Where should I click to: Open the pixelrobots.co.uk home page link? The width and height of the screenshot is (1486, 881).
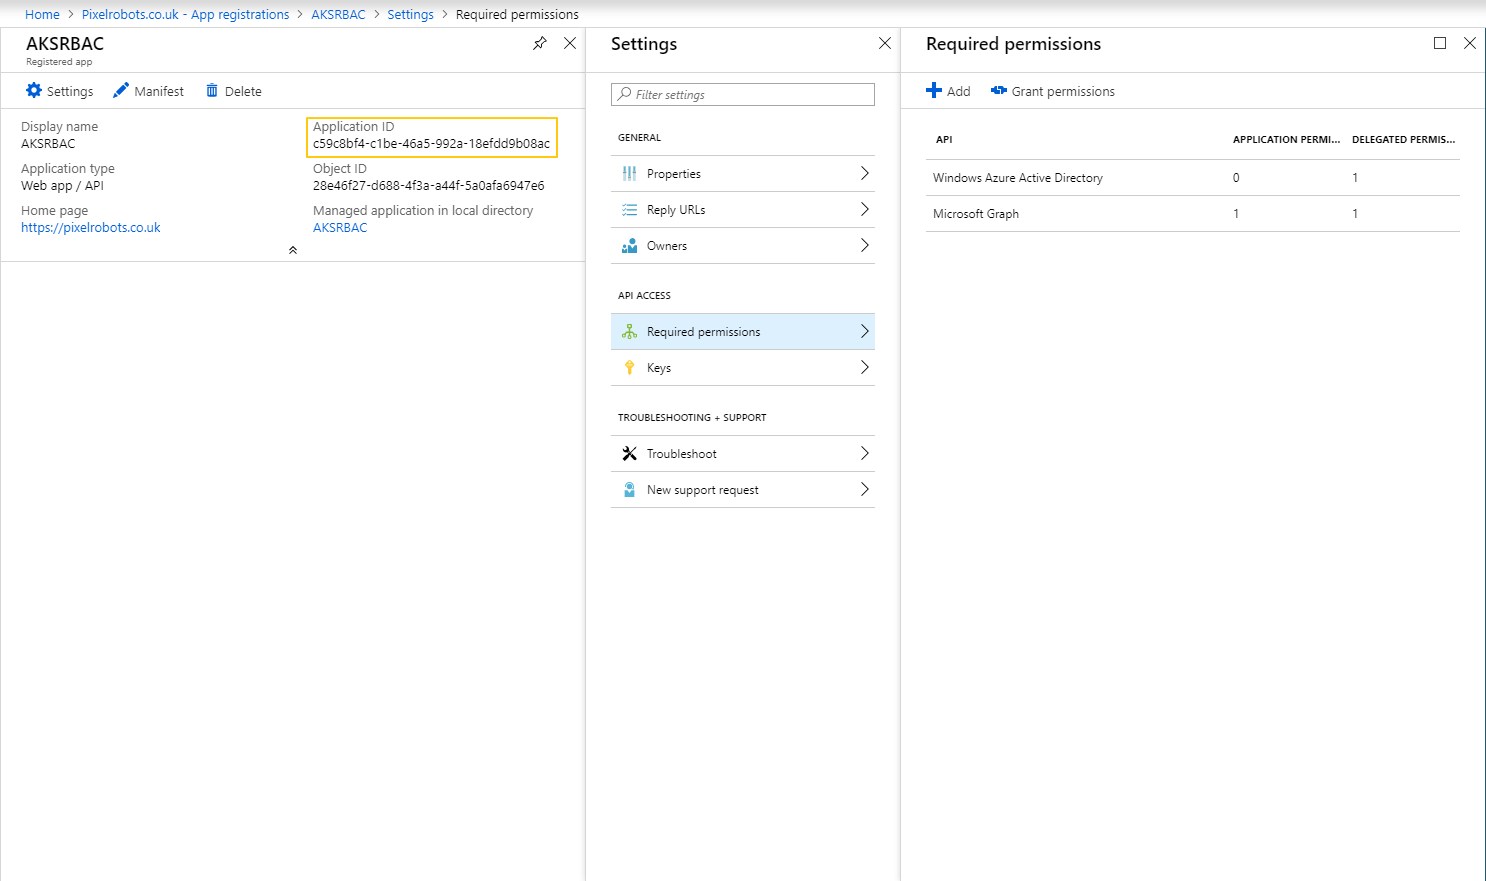coord(91,228)
